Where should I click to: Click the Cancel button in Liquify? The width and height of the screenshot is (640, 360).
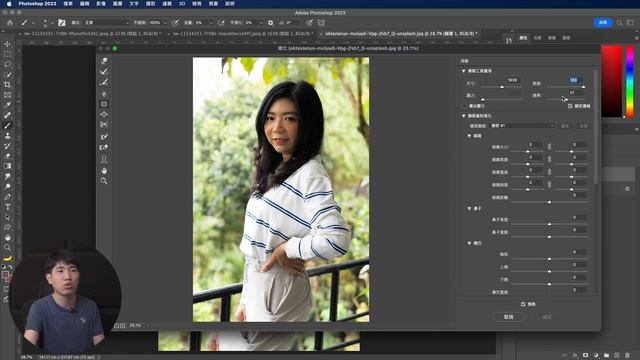[x=508, y=317]
